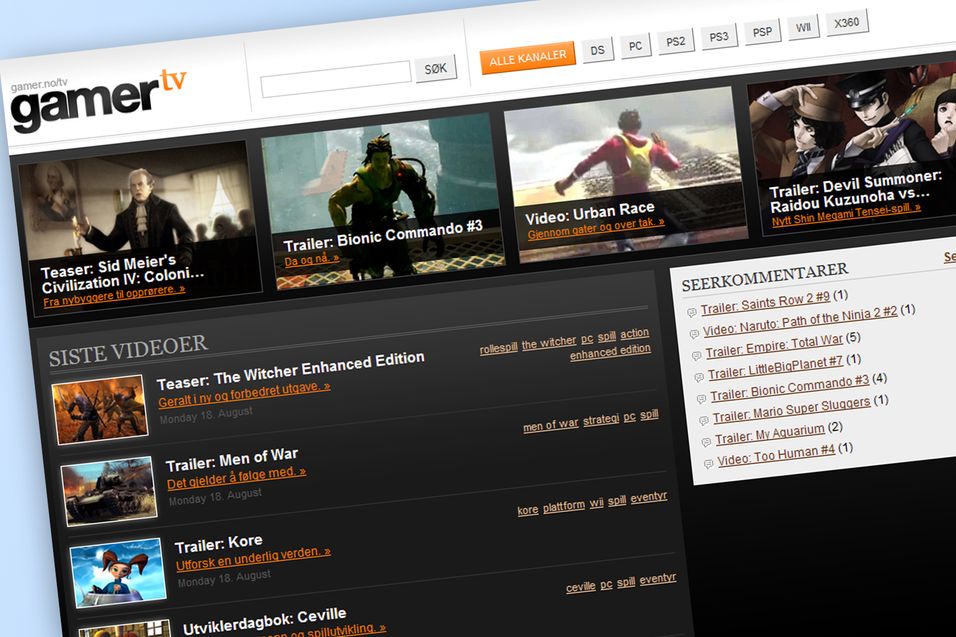The image size is (956, 637).
Task: Click the 'Utviklerdagbok: Ceville' title
Action: pos(265,621)
